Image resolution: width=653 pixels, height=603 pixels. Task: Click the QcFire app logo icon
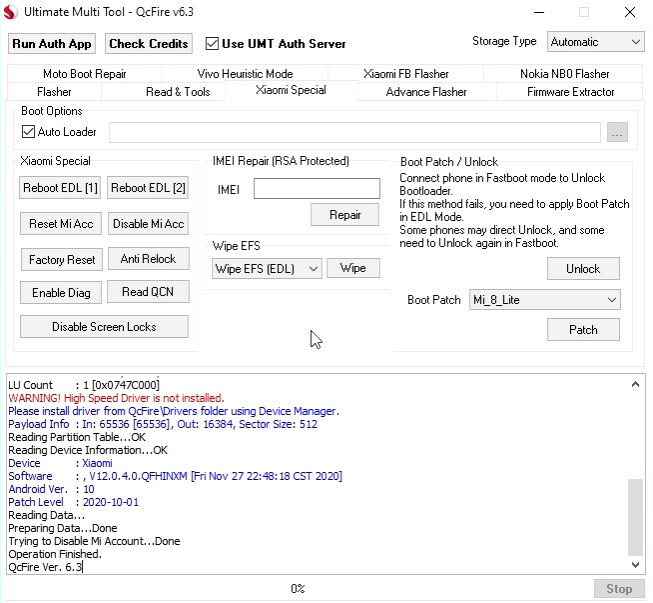coord(10,12)
